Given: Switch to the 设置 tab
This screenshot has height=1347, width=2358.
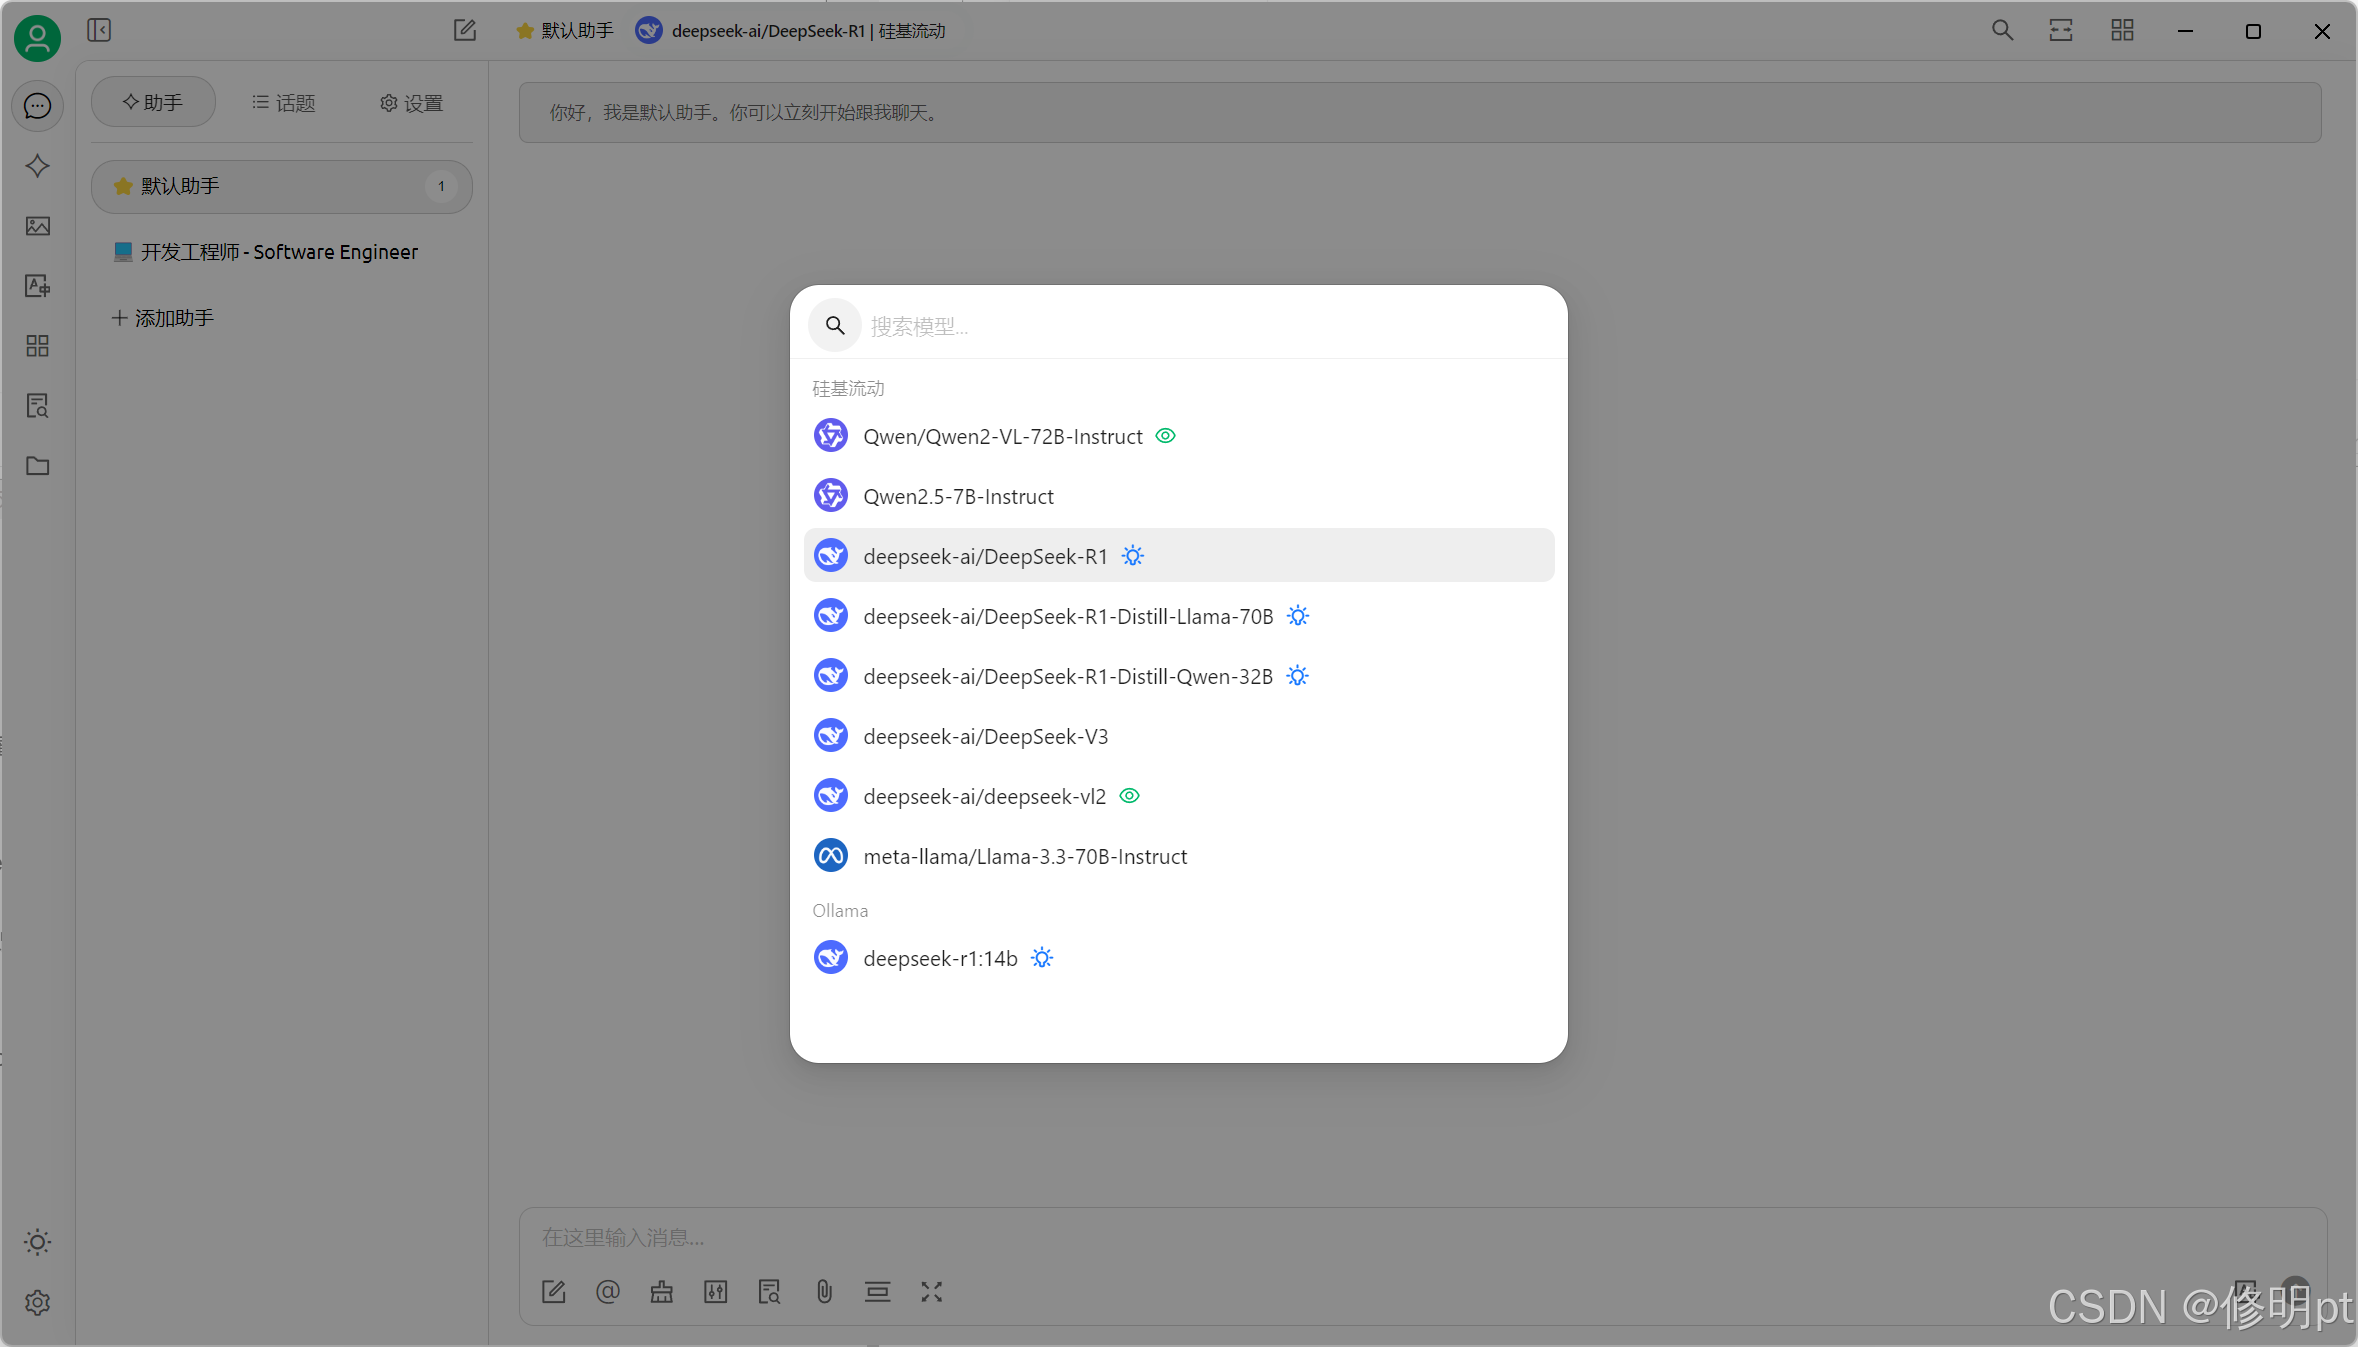Looking at the screenshot, I should coord(411,103).
